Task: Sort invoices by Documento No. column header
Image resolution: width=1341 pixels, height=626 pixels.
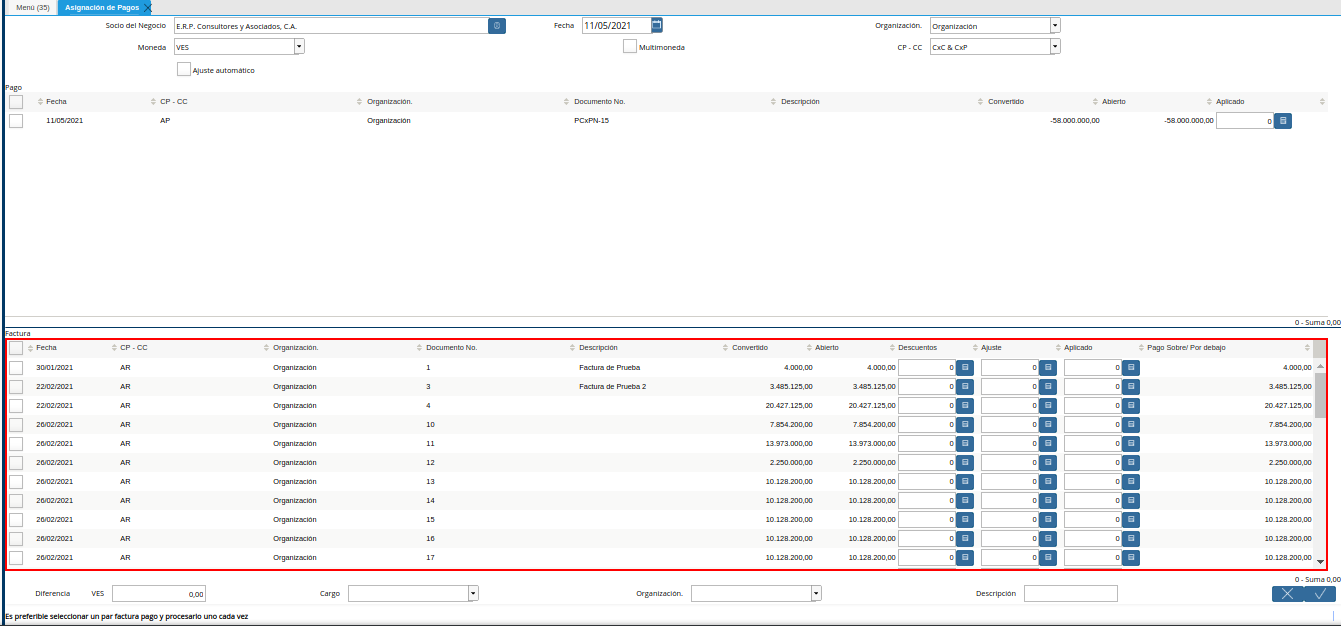Action: click(x=451, y=348)
